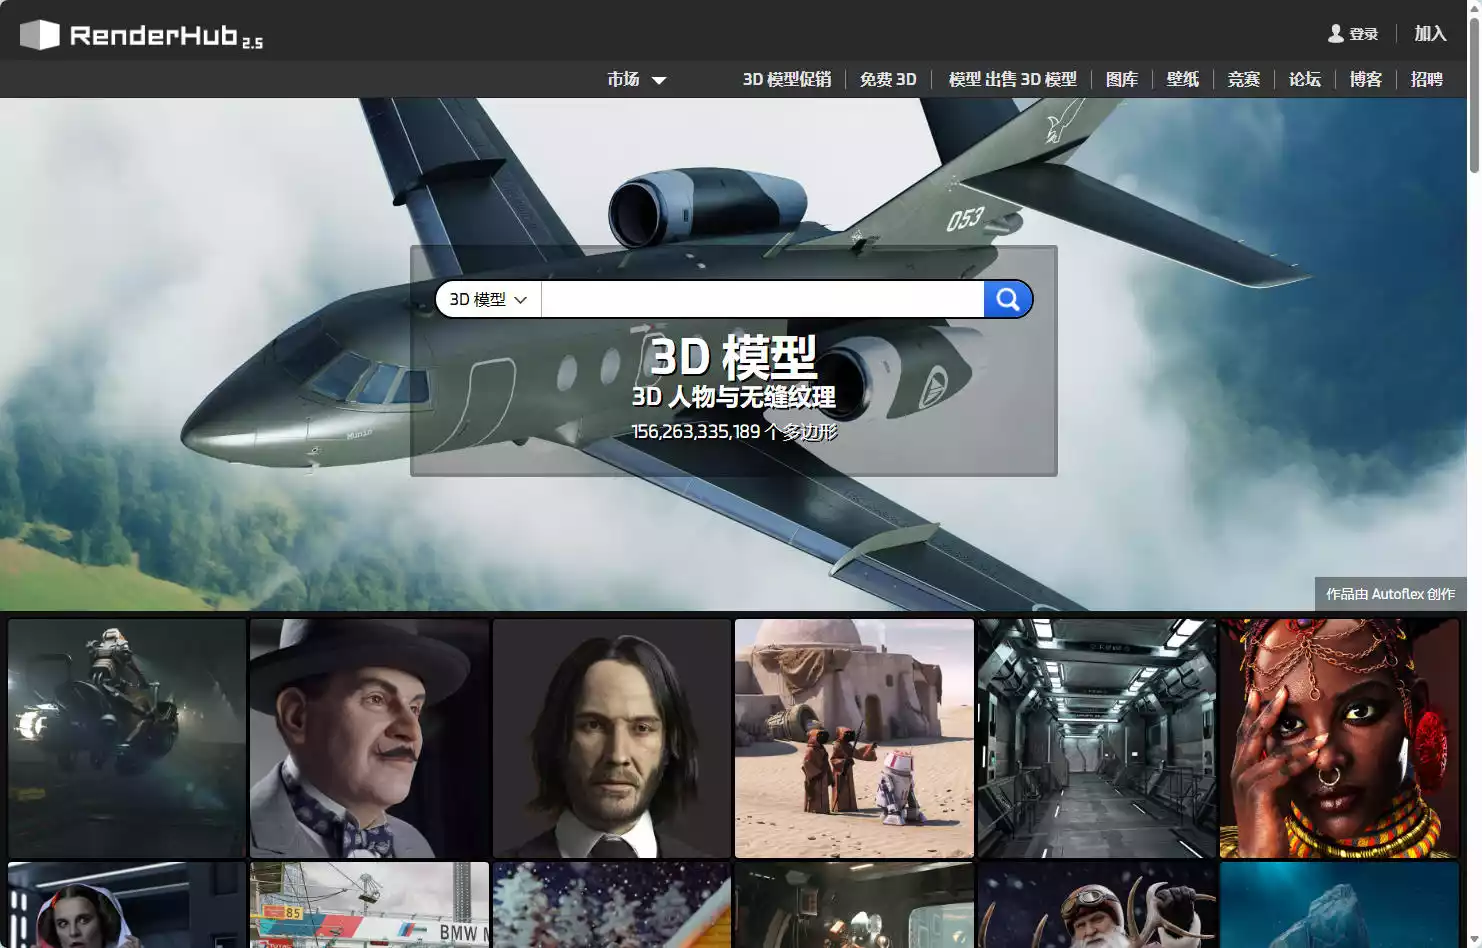1482x948 pixels.
Task: Visit the 博客 blog link
Action: click(x=1366, y=79)
